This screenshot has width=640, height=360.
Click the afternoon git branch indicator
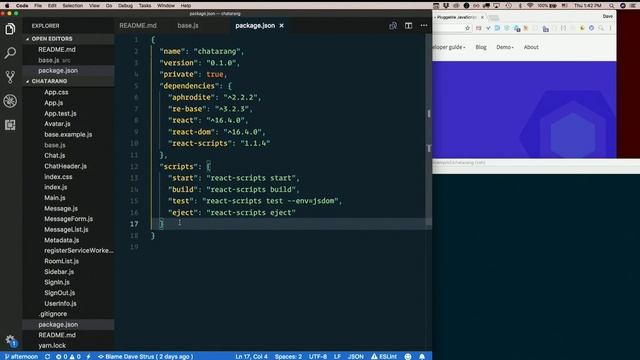(21, 356)
